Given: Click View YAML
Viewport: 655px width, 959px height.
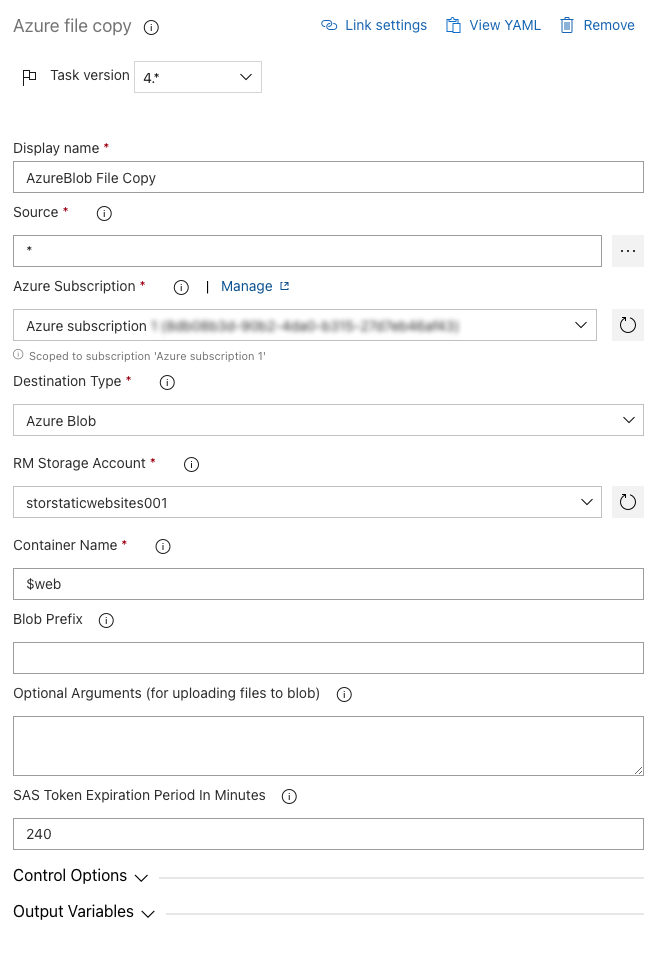Looking at the screenshot, I should coord(493,25).
